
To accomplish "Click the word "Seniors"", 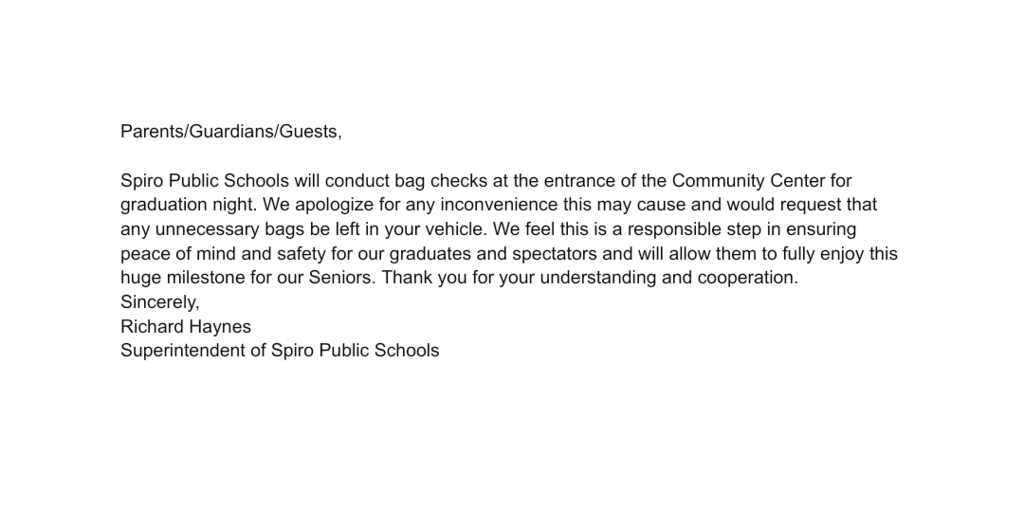I will [x=340, y=278].
